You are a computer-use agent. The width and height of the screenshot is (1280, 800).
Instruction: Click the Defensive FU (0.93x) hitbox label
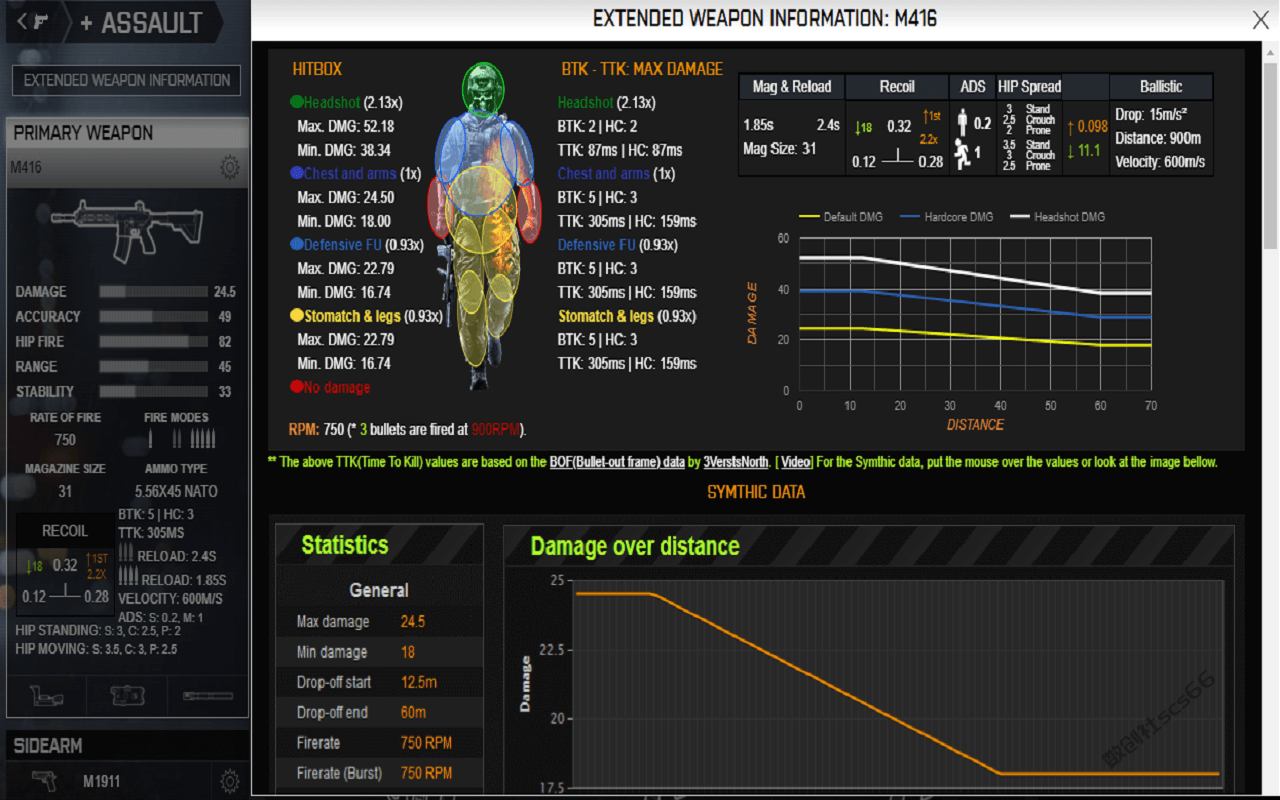click(365, 245)
